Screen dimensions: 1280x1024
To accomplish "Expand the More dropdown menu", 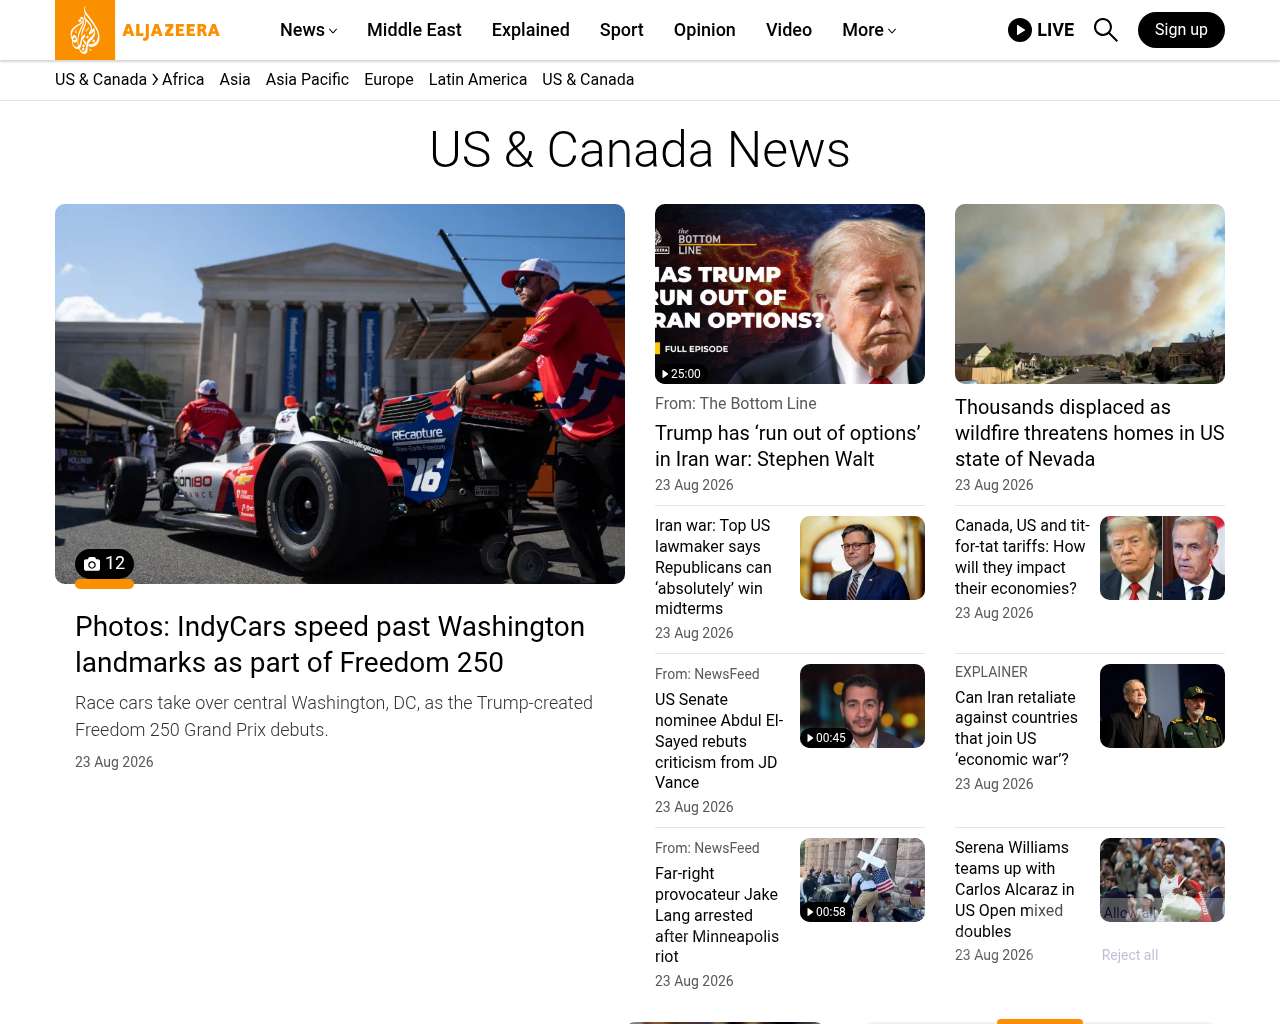I will point(869,30).
